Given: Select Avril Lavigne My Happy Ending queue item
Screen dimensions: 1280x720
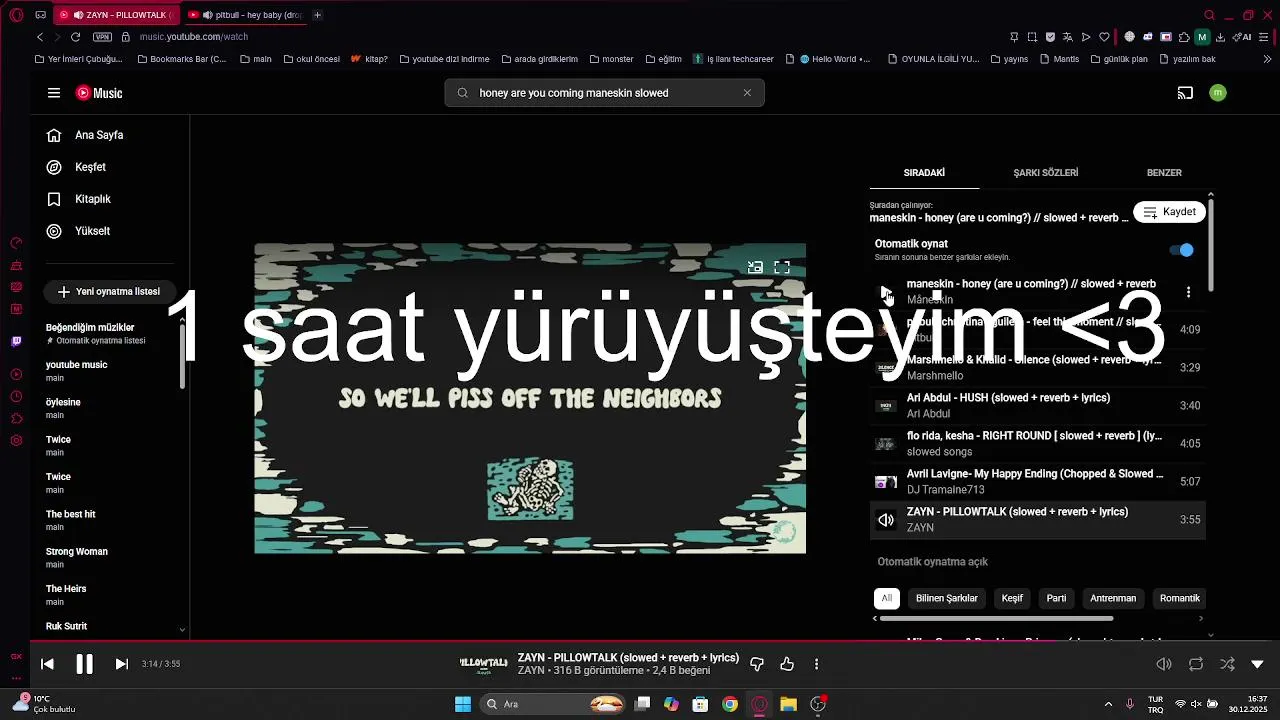Looking at the screenshot, I should point(1037,481).
